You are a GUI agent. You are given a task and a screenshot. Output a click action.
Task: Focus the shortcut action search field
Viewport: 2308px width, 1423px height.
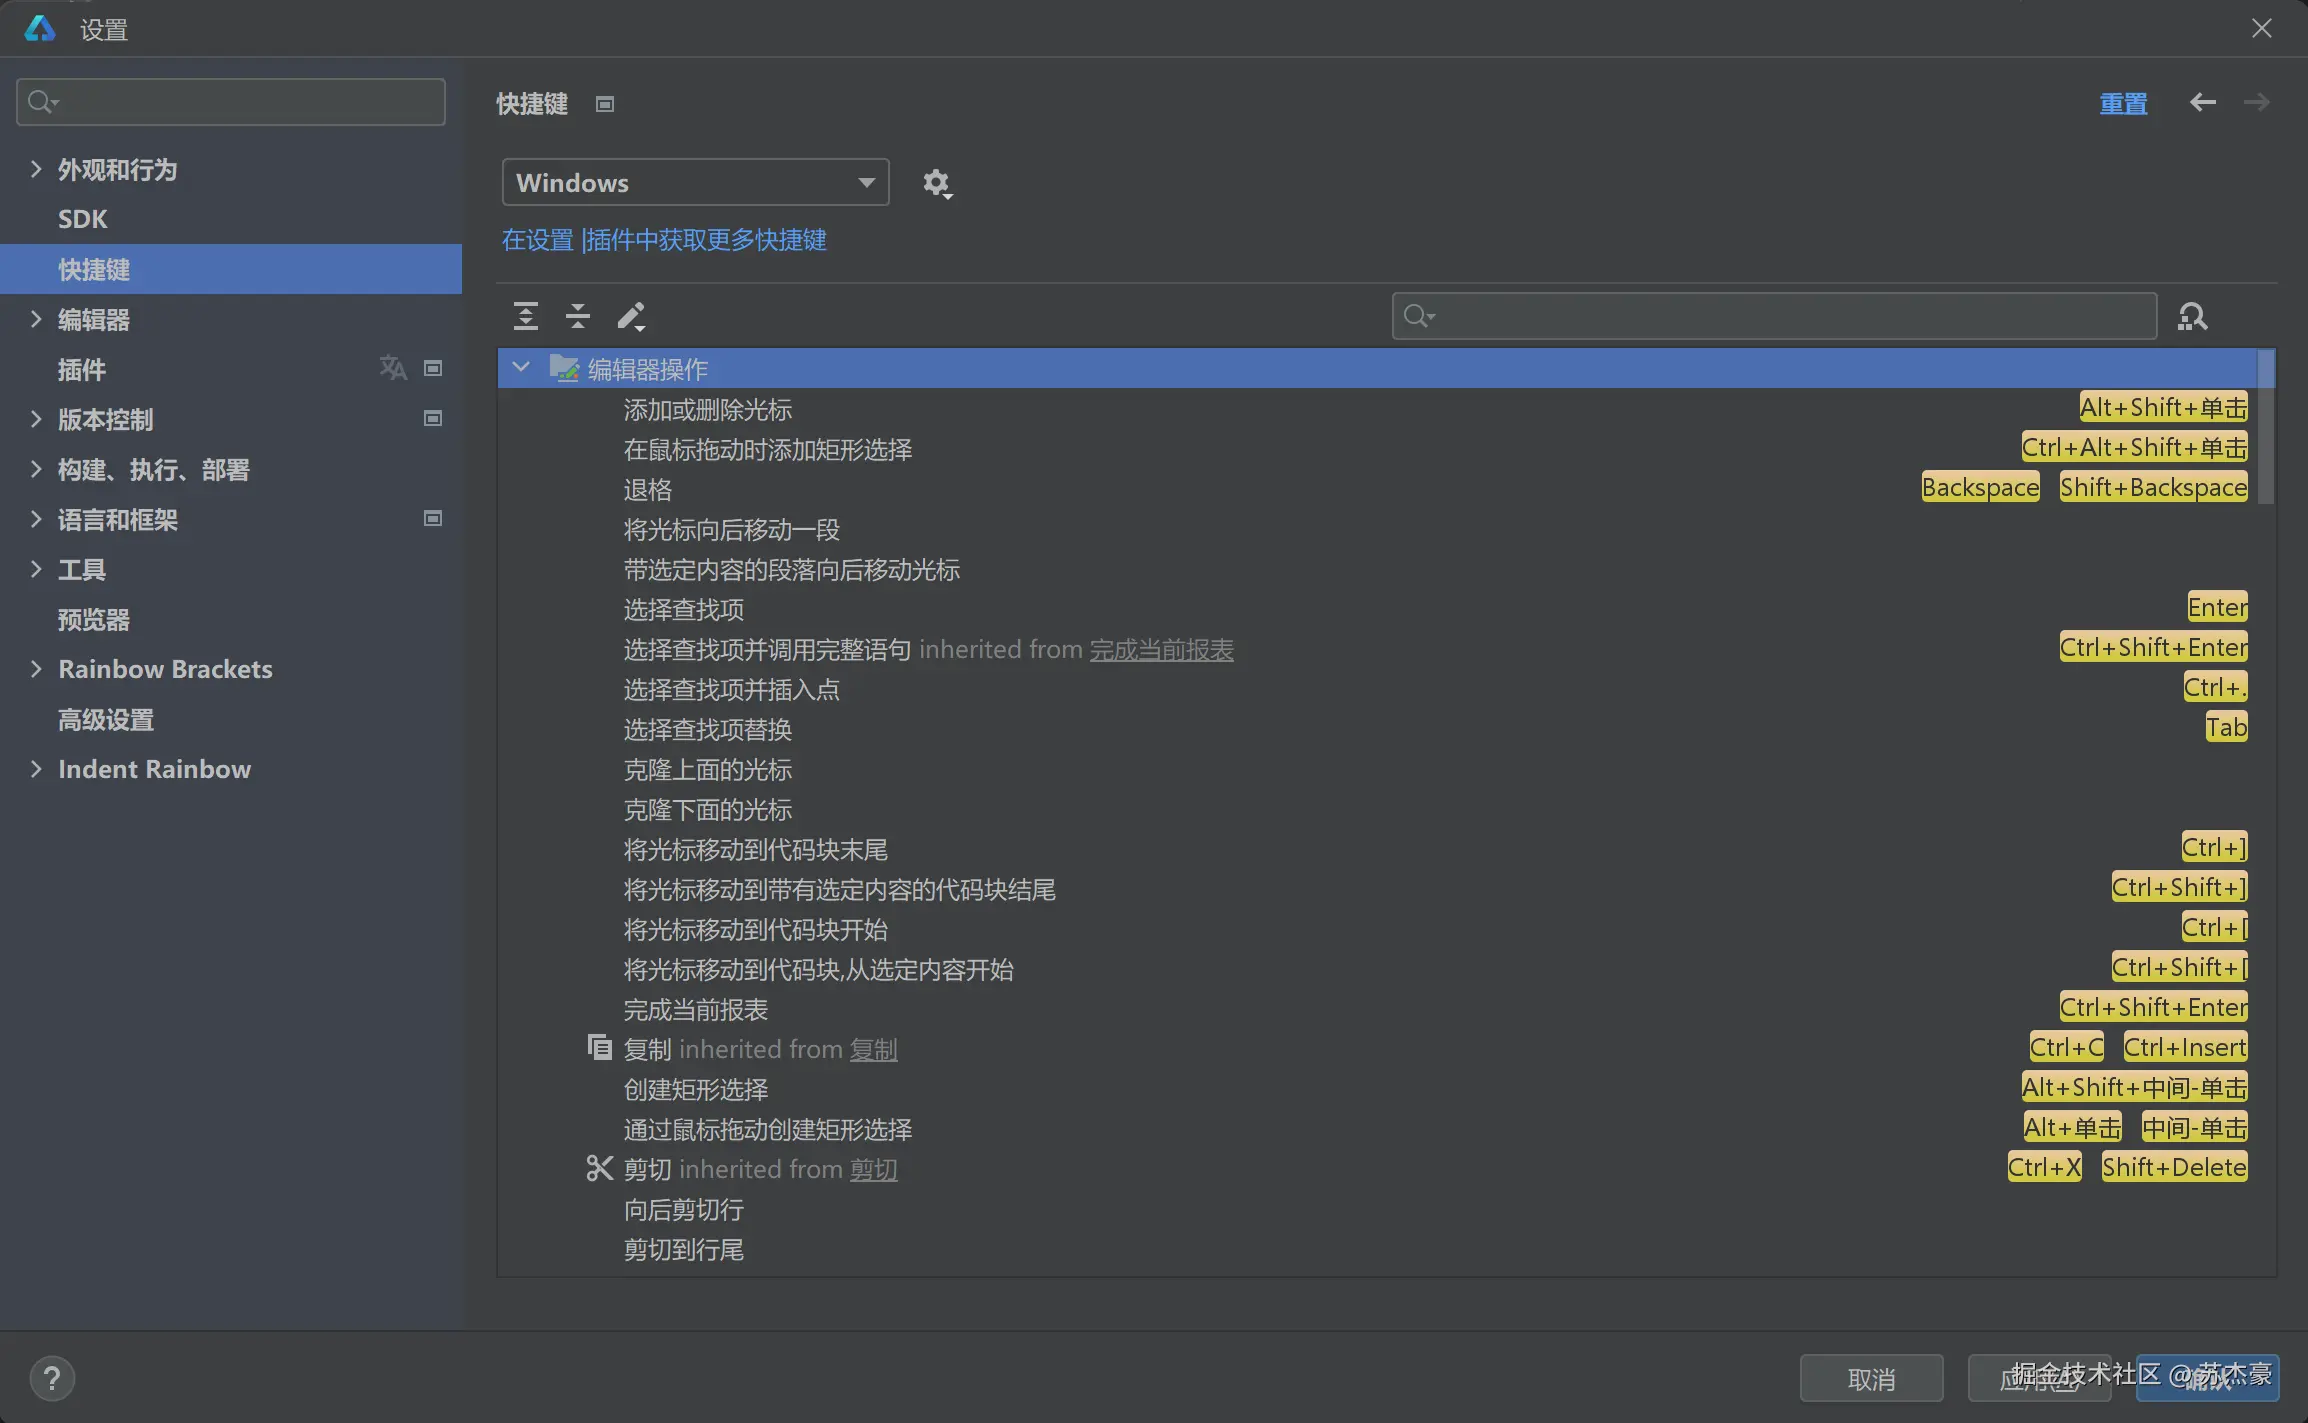(x=1790, y=316)
